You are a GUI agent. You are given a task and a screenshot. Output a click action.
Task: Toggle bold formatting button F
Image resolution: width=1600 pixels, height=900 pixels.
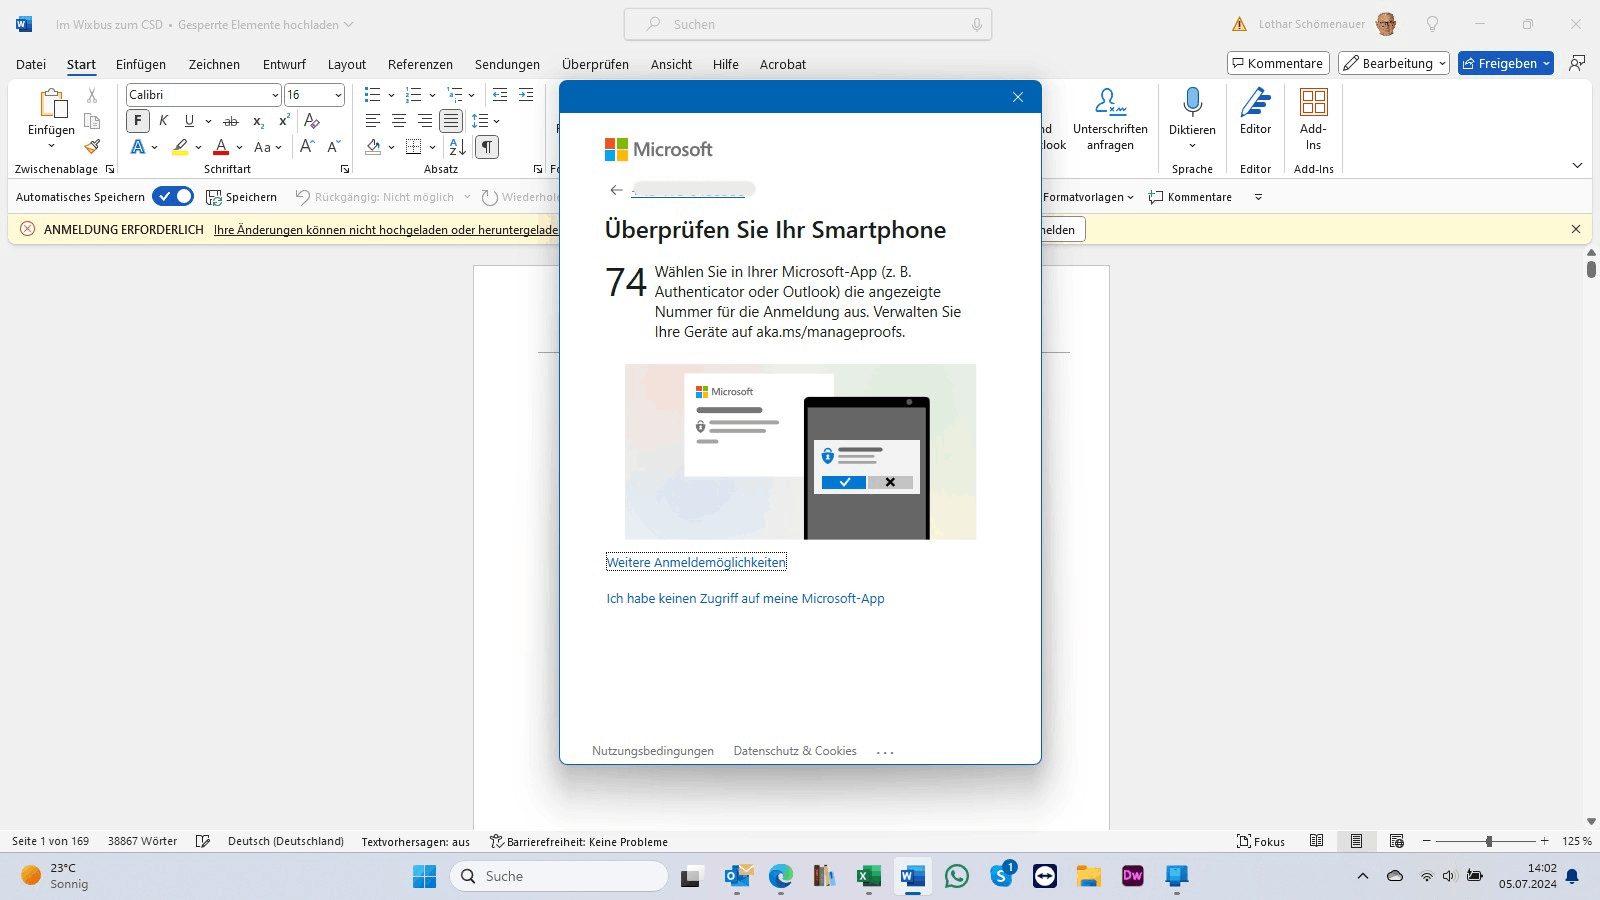click(x=138, y=121)
